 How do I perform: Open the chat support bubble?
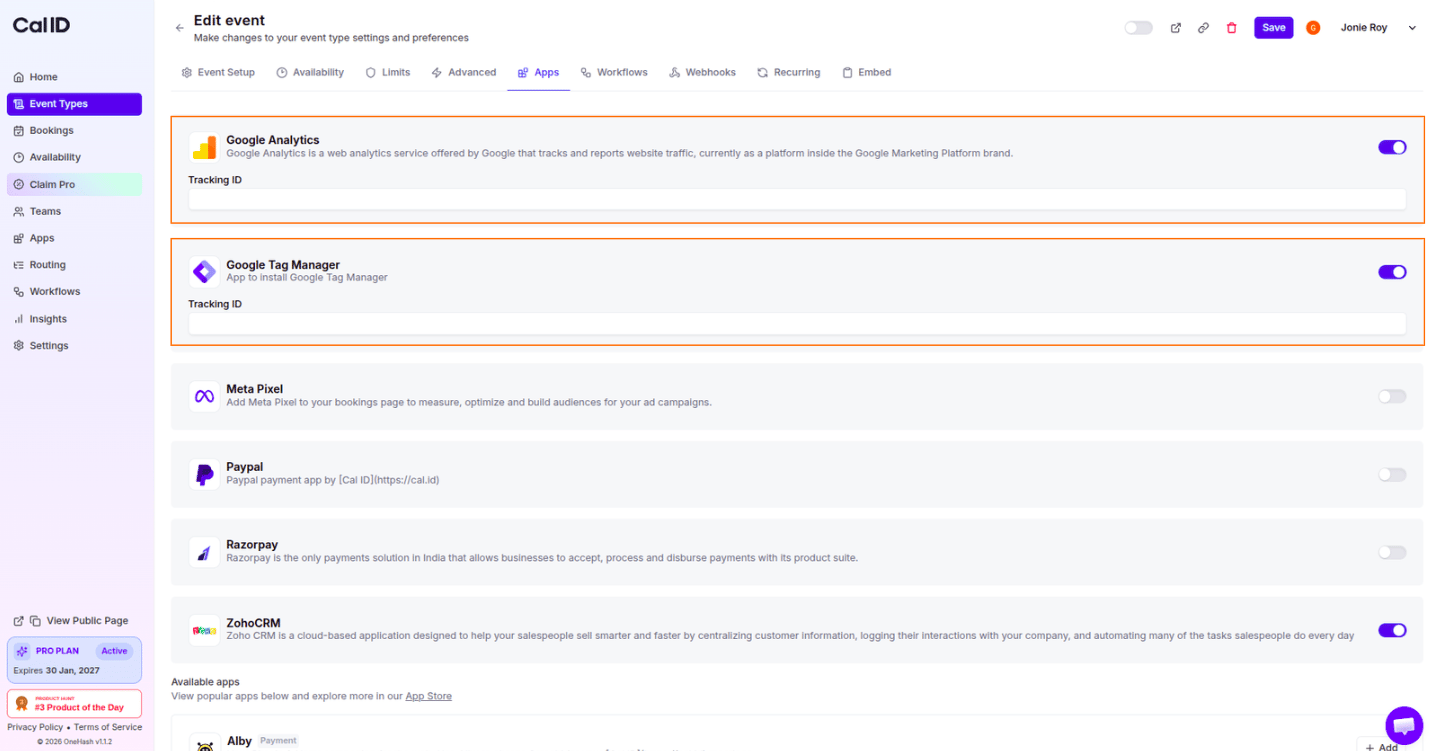click(x=1403, y=725)
